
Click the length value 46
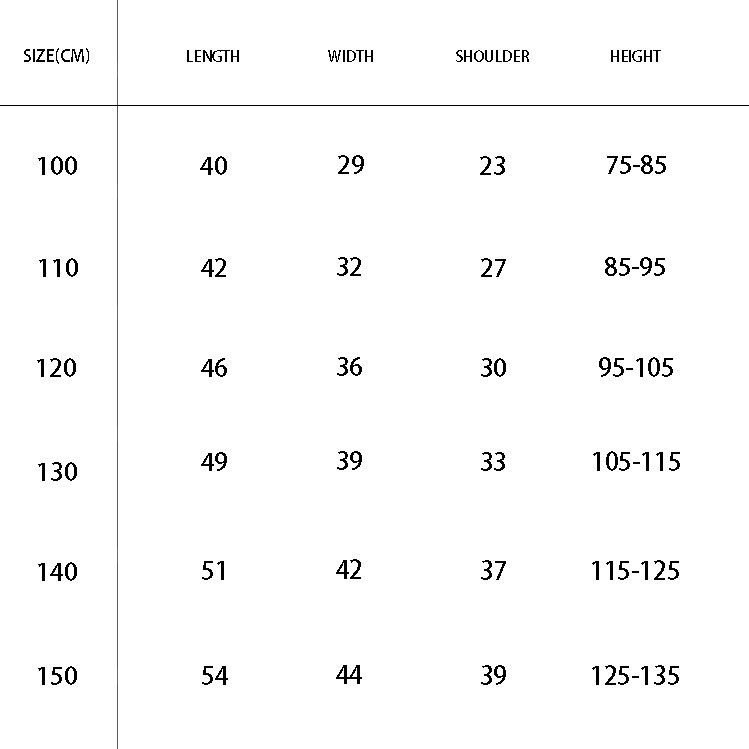pos(214,368)
